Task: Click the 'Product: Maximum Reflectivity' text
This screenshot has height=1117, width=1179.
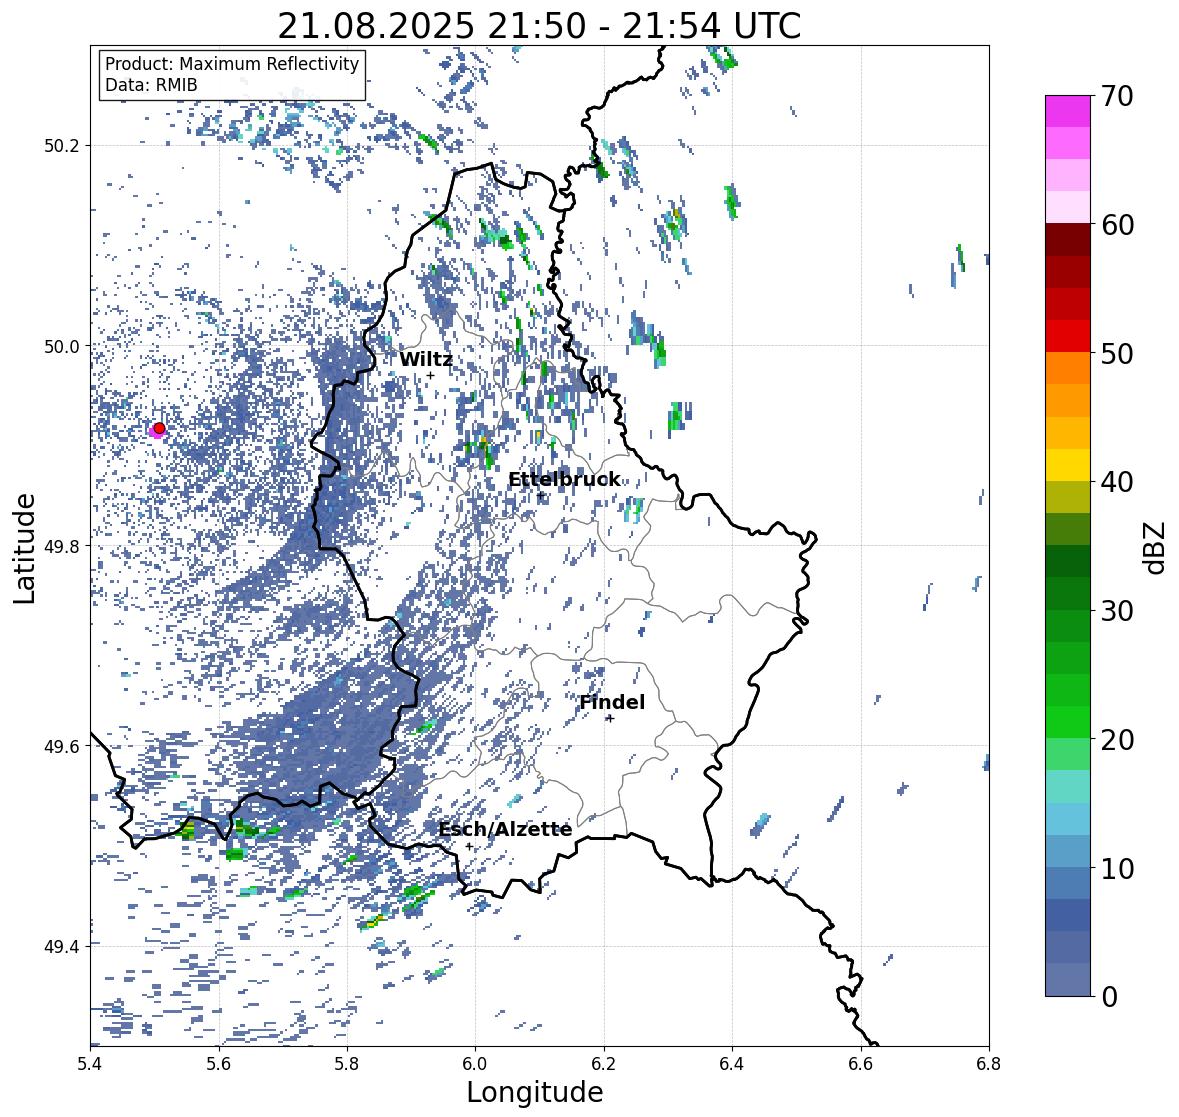Action: 232,64
